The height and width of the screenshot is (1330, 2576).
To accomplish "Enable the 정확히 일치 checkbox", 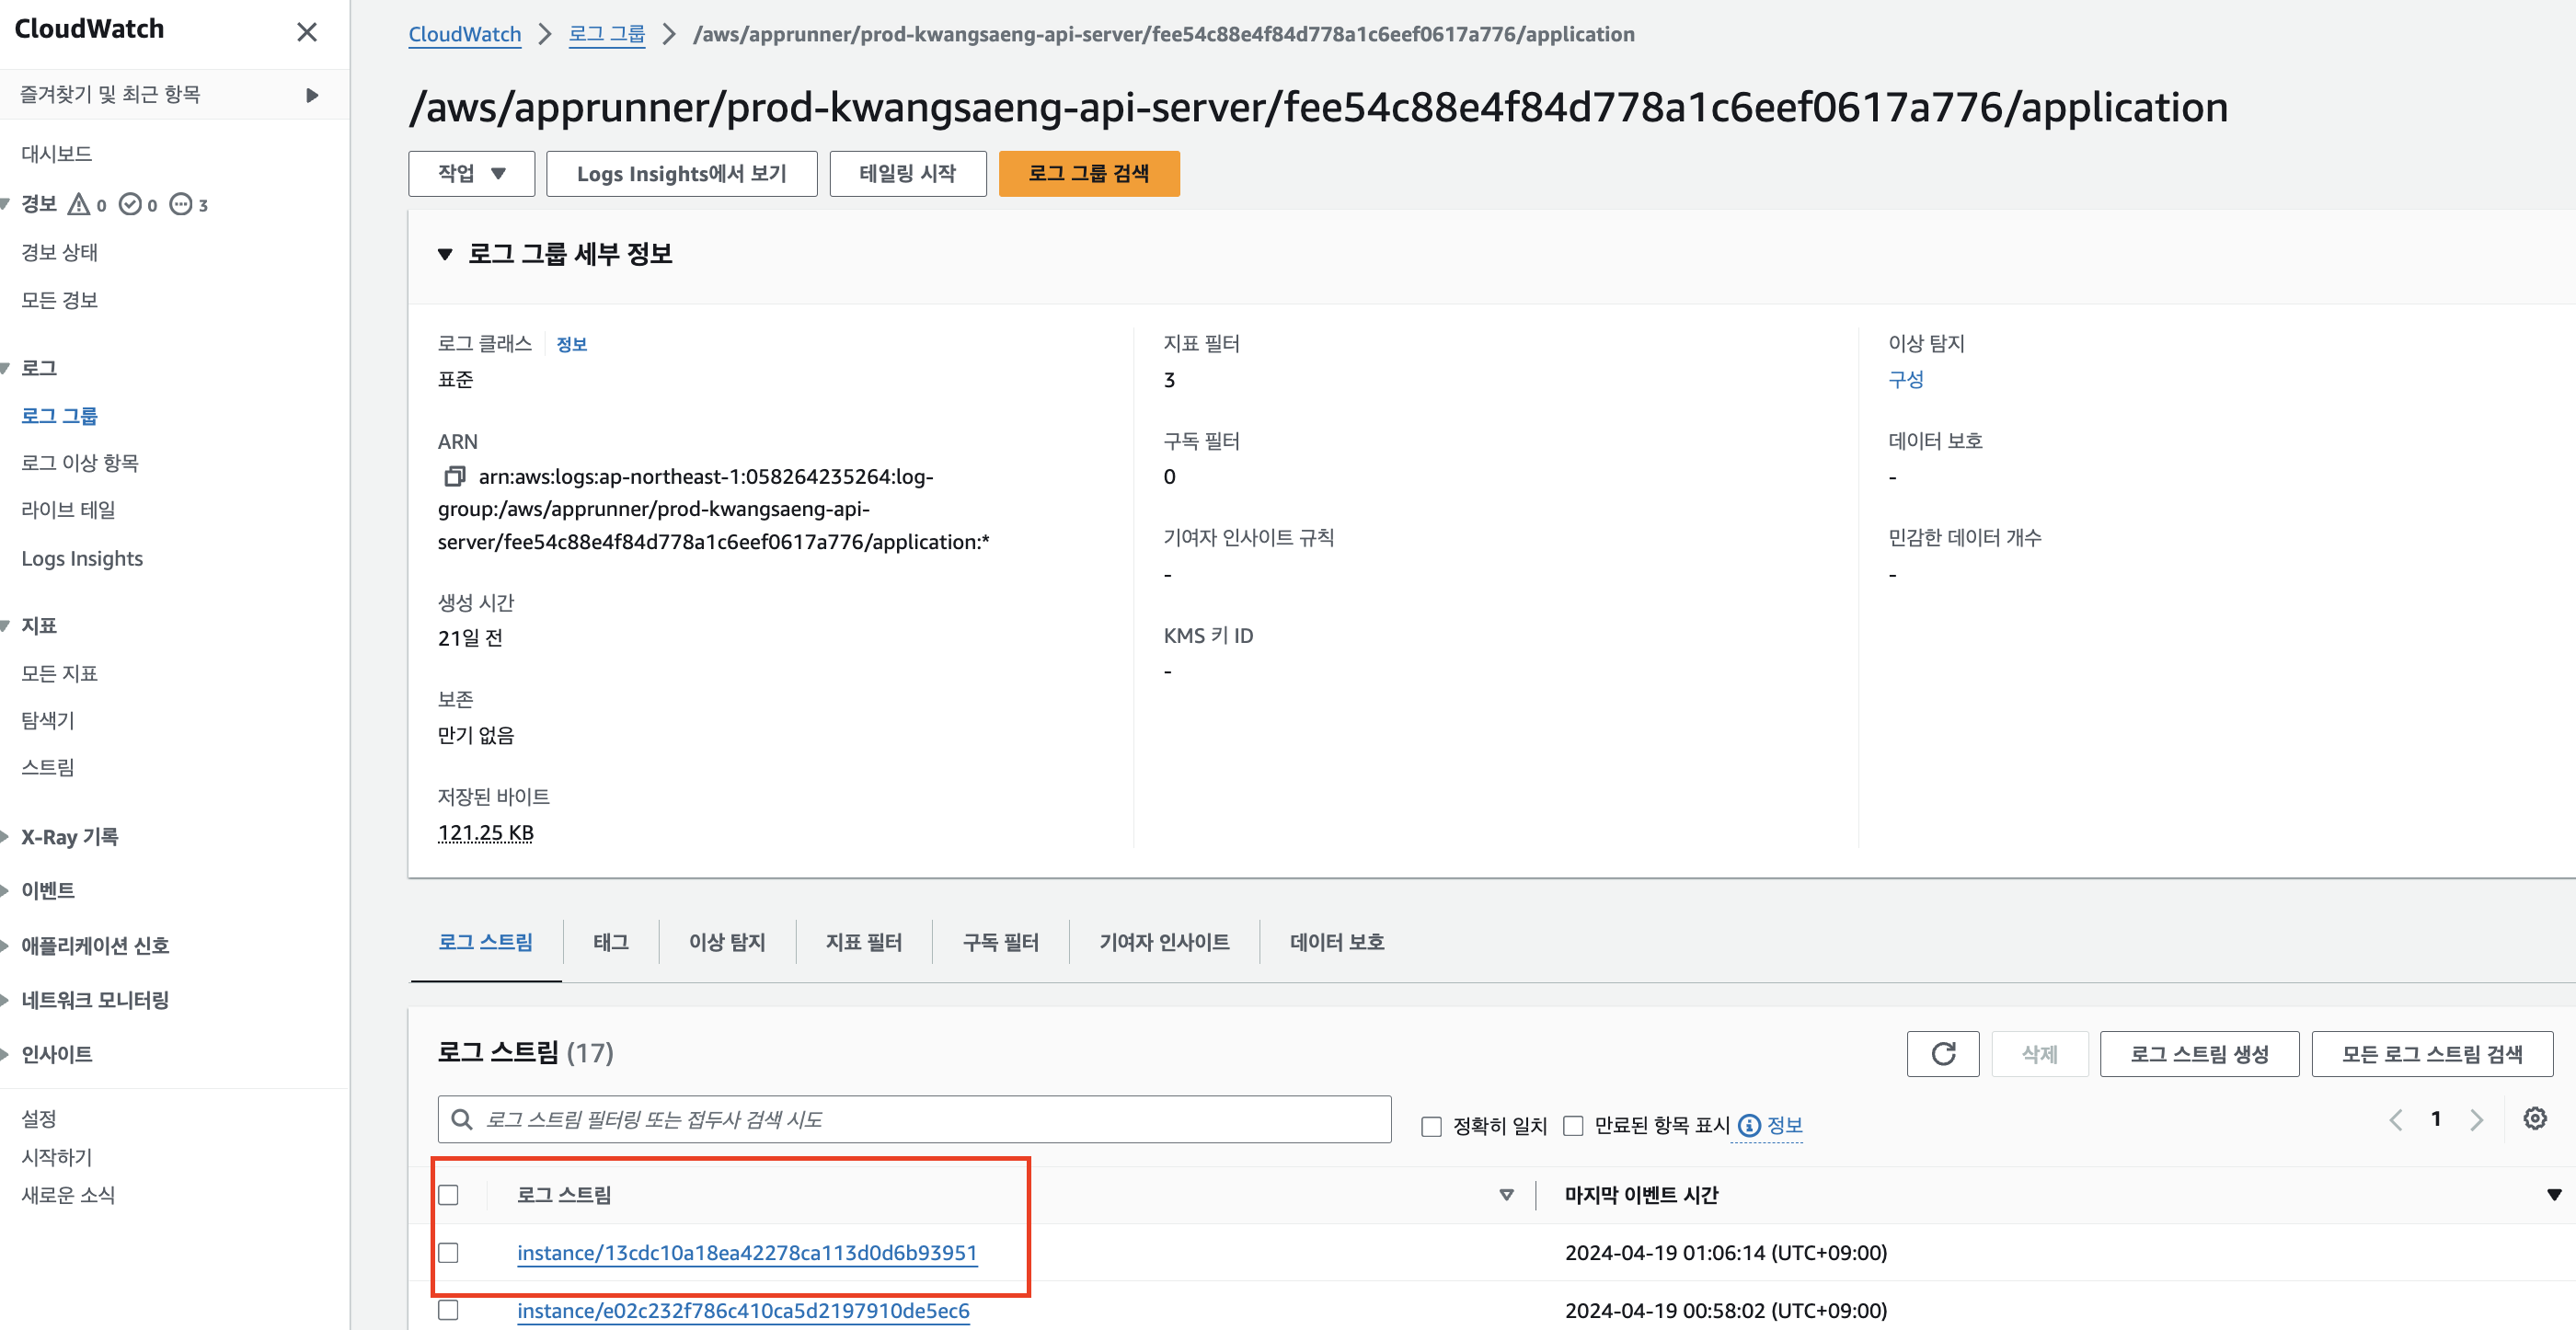I will coord(1431,1127).
